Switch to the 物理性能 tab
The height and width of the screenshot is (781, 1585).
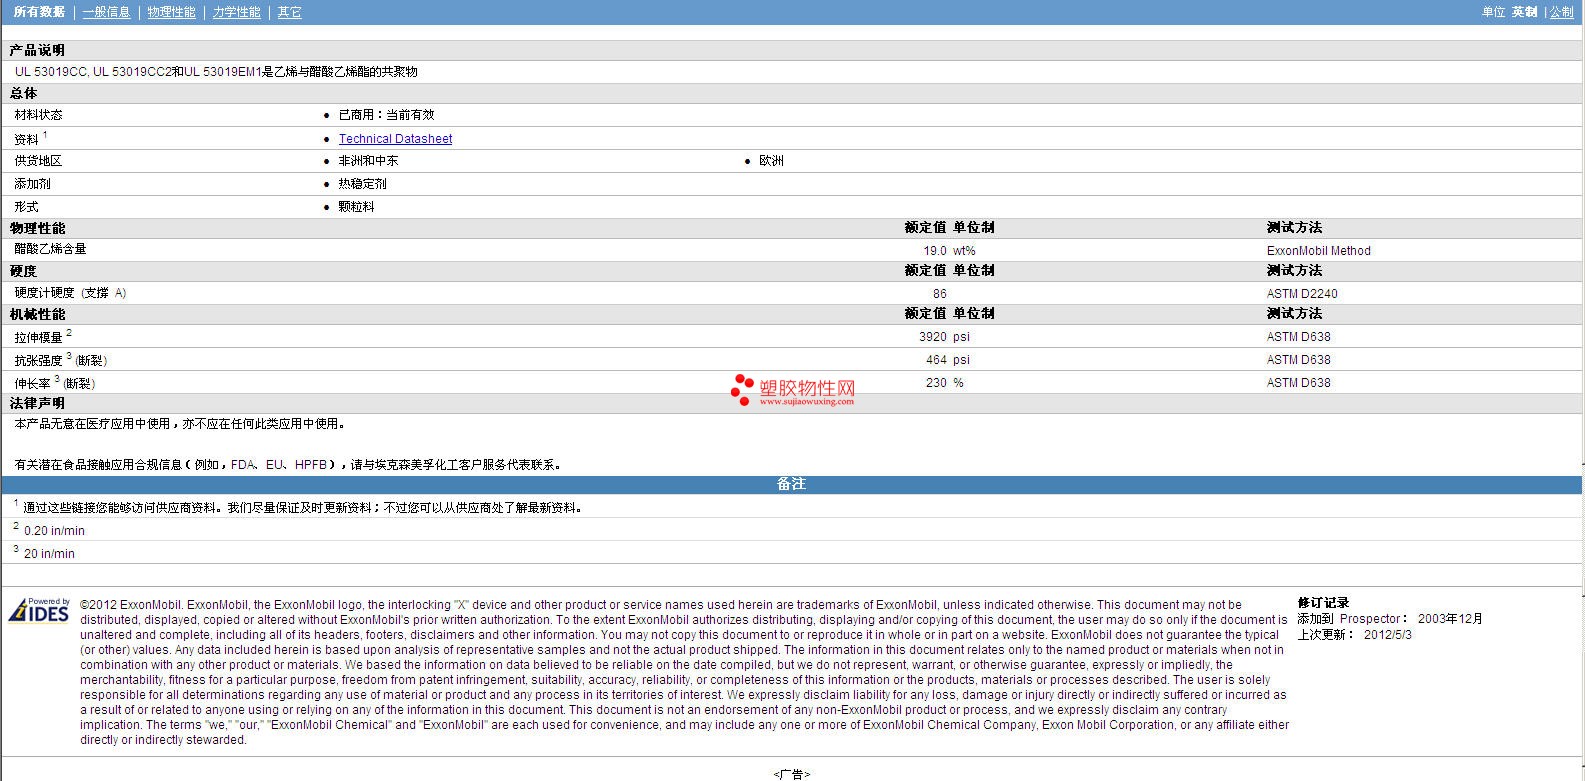tap(172, 12)
